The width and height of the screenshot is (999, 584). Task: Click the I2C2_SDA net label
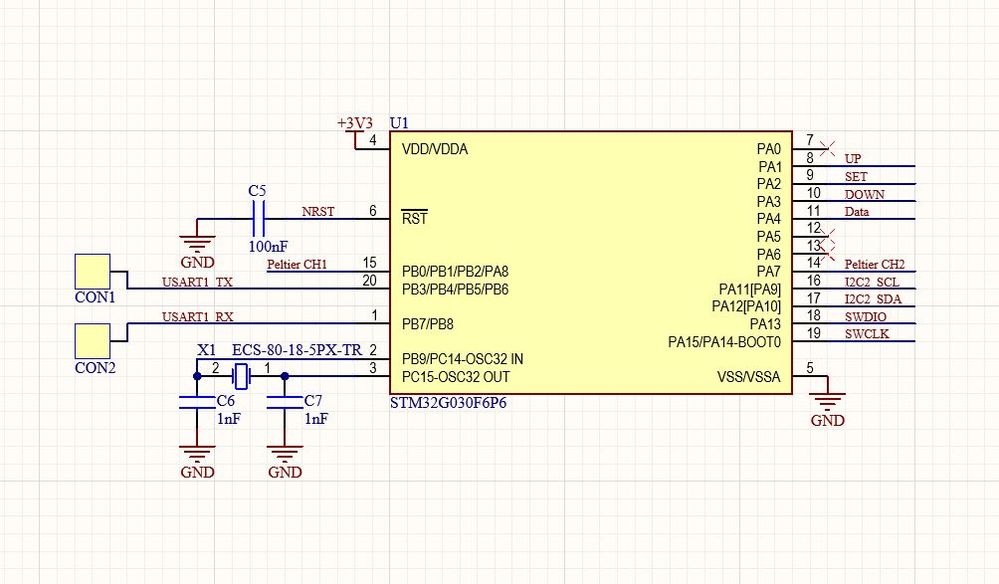pyautogui.click(x=873, y=299)
